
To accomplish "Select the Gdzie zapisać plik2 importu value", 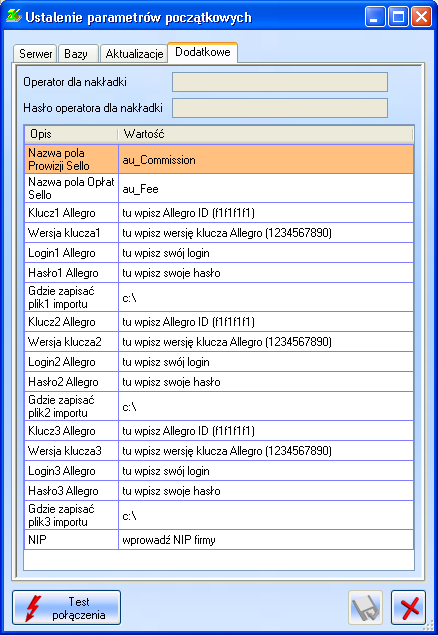I will [x=266, y=406].
